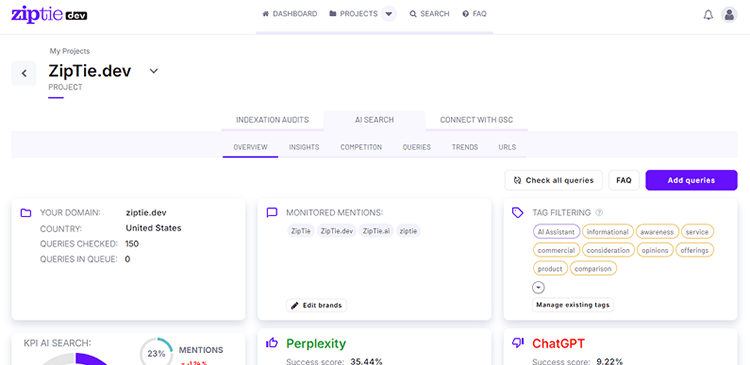Viewport: 750px width, 365px height.
Task: Open the notifications bell
Action: (708, 15)
